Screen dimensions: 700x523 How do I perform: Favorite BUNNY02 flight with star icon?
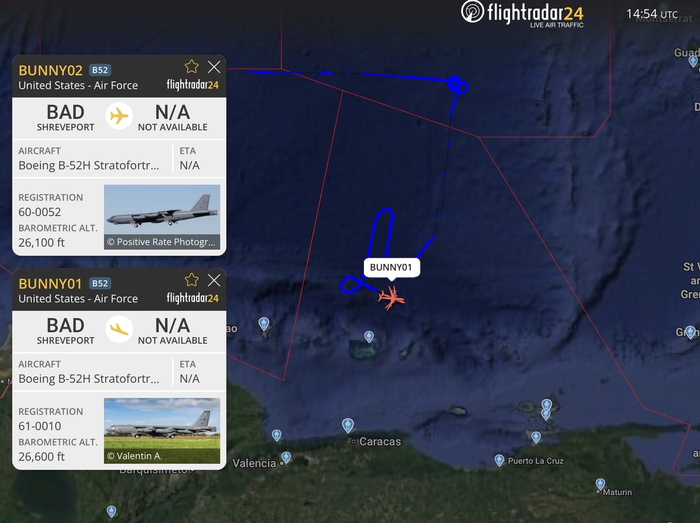click(192, 66)
